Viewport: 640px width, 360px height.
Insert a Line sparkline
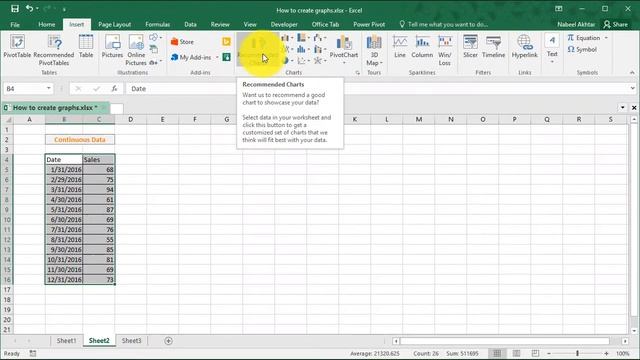400,46
